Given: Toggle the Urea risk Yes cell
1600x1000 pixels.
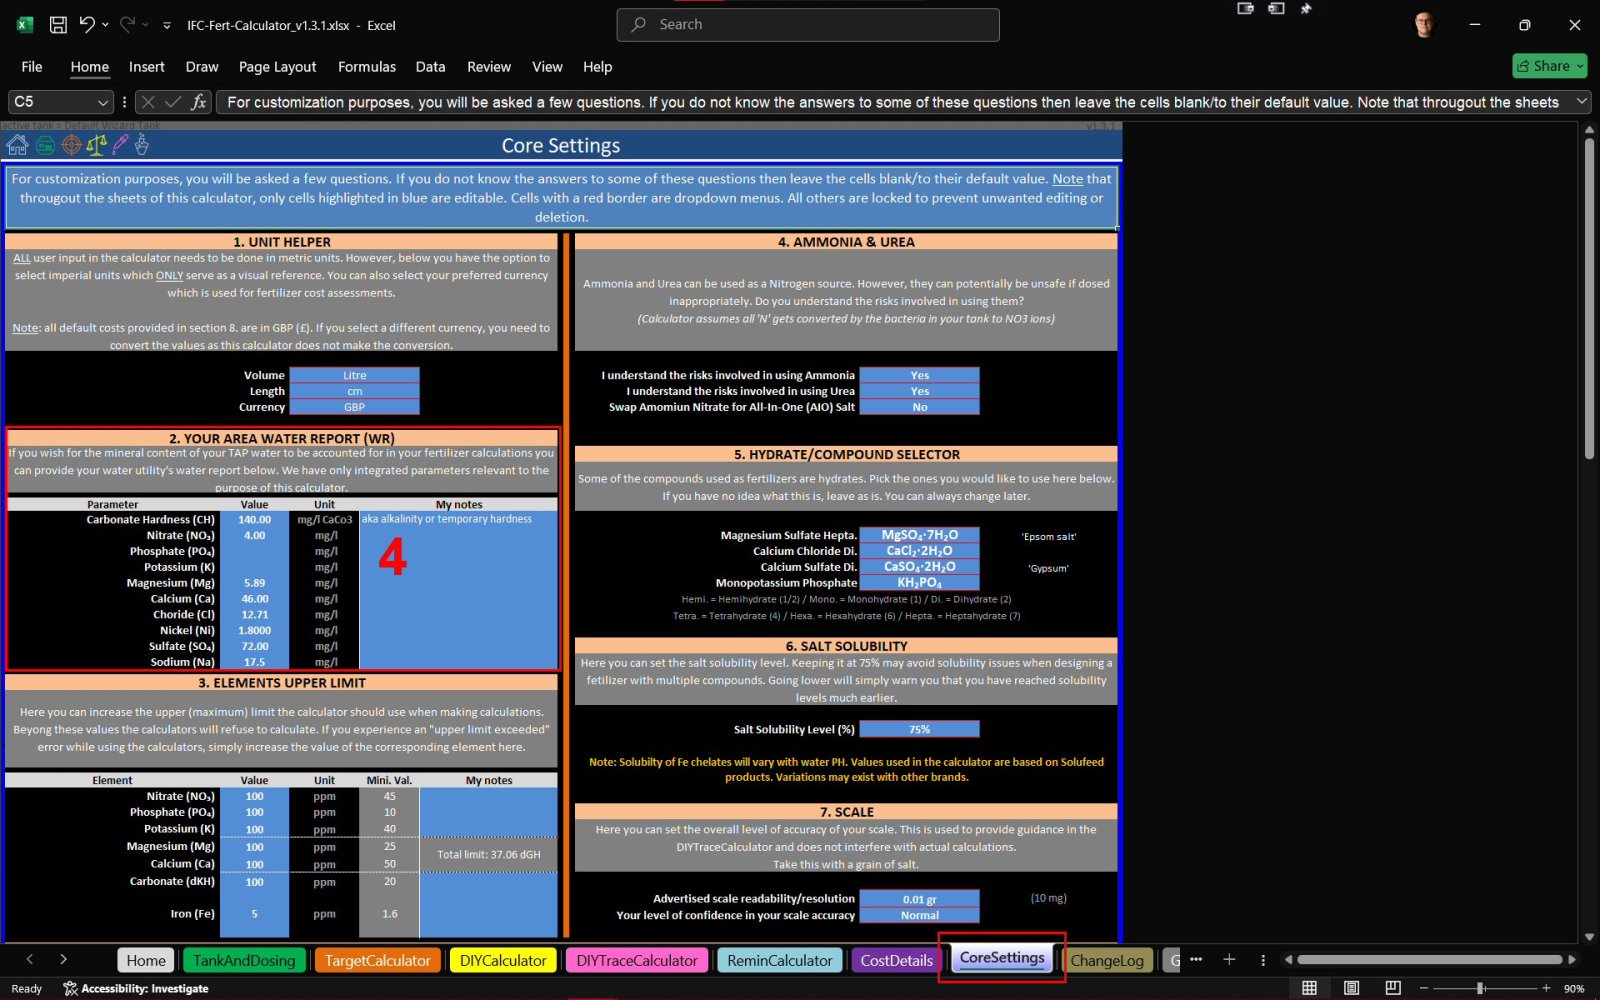Looking at the screenshot, I should click(x=919, y=392).
